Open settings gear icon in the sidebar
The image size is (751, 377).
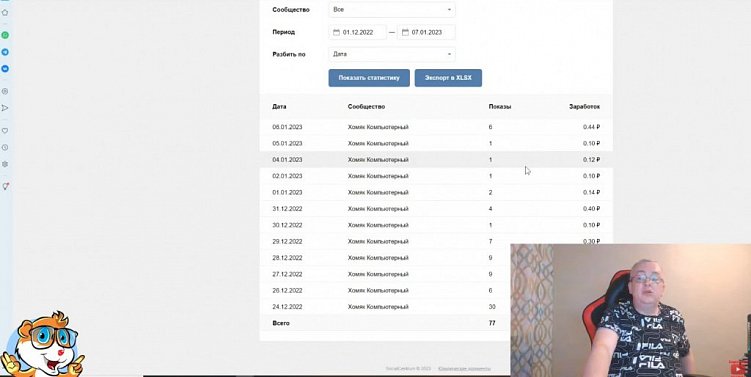(x=5, y=164)
